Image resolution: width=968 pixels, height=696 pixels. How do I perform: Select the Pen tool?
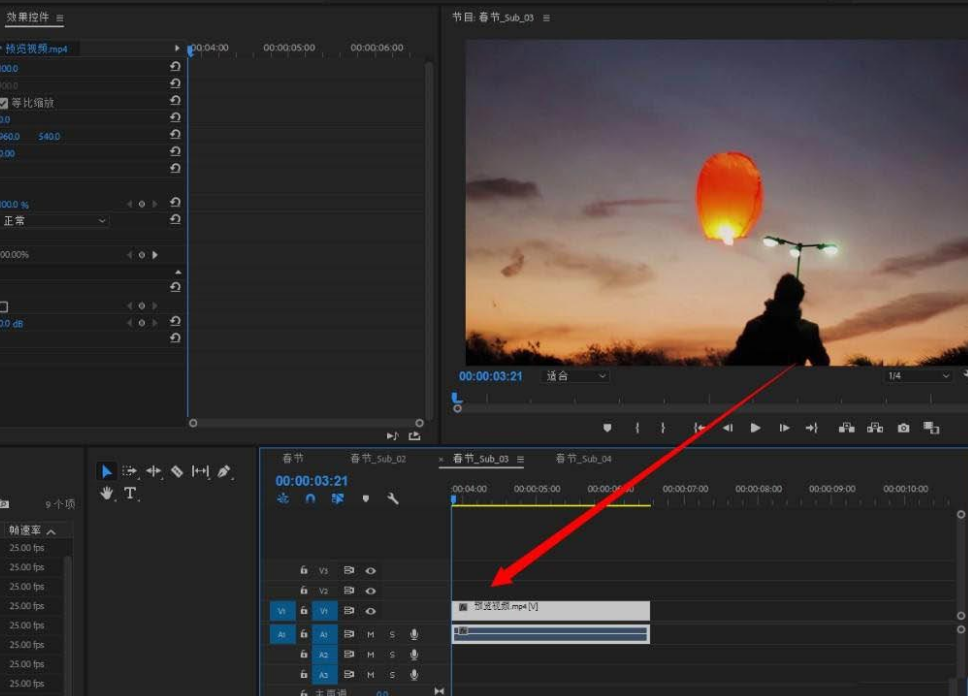(x=224, y=471)
